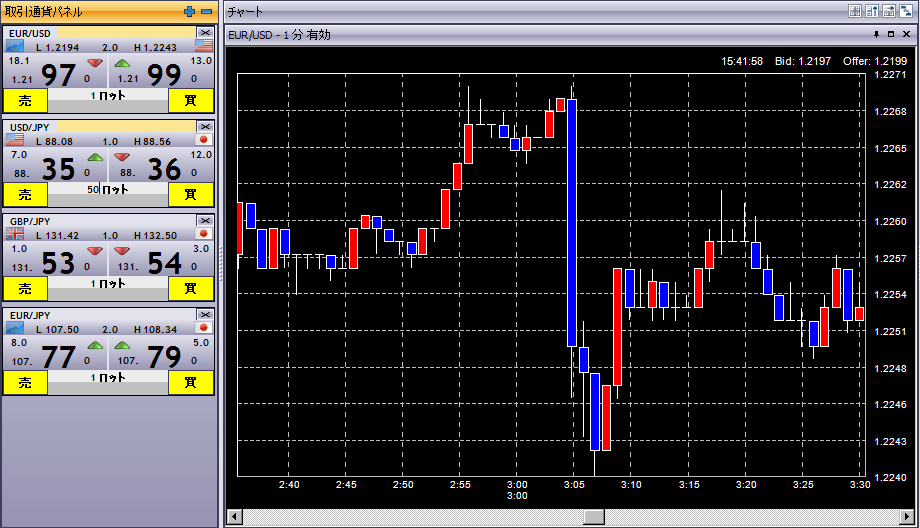The width and height of the screenshot is (920, 528).
Task: Click the blue minus icon in currency panel header
Action: tap(206, 11)
